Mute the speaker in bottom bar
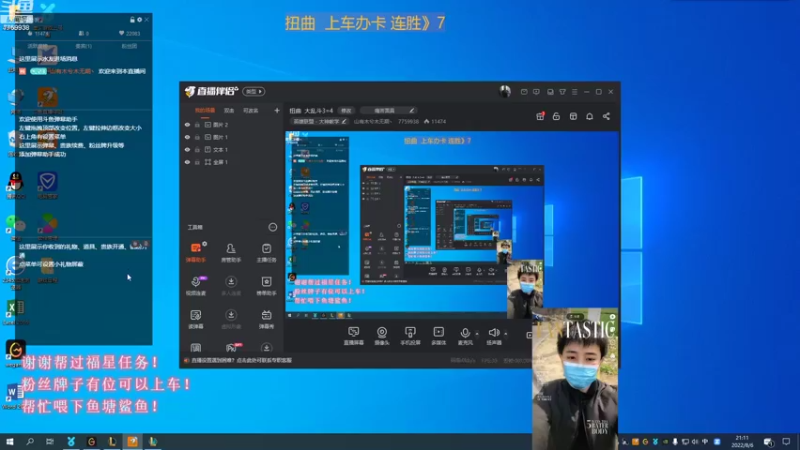Screen dimensions: 800x450 coord(493,333)
